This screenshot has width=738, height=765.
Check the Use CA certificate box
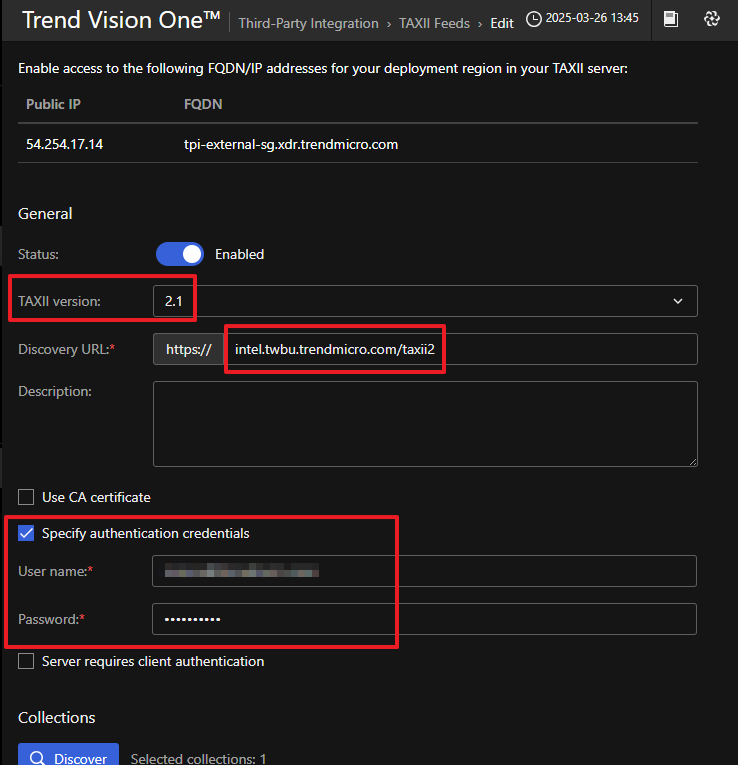point(27,497)
